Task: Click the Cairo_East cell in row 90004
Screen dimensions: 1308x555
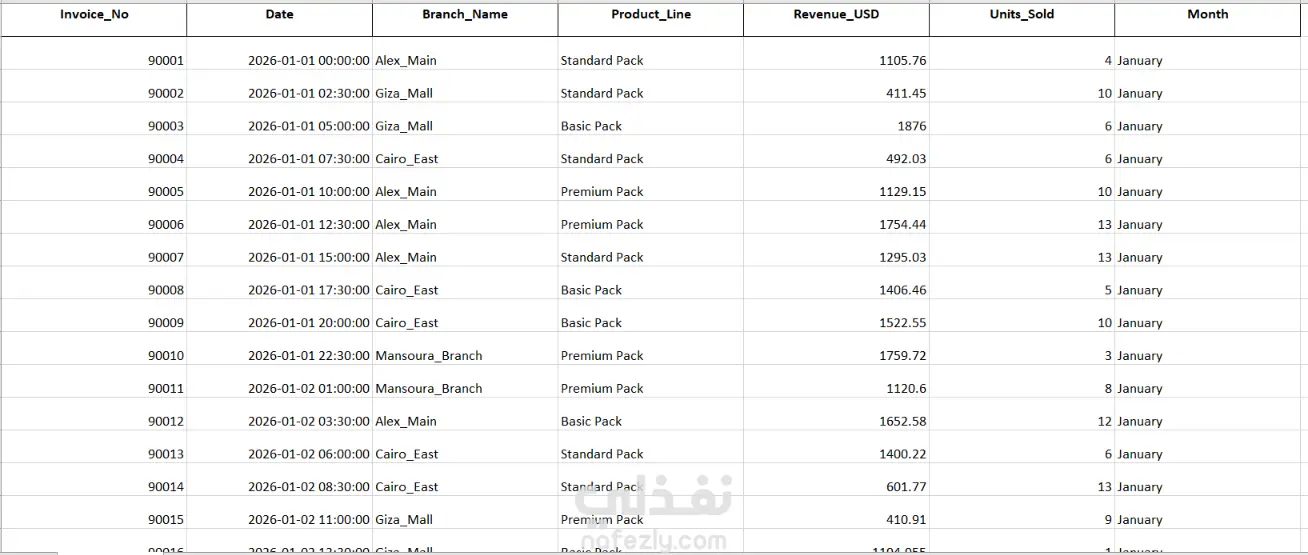Action: coord(465,159)
